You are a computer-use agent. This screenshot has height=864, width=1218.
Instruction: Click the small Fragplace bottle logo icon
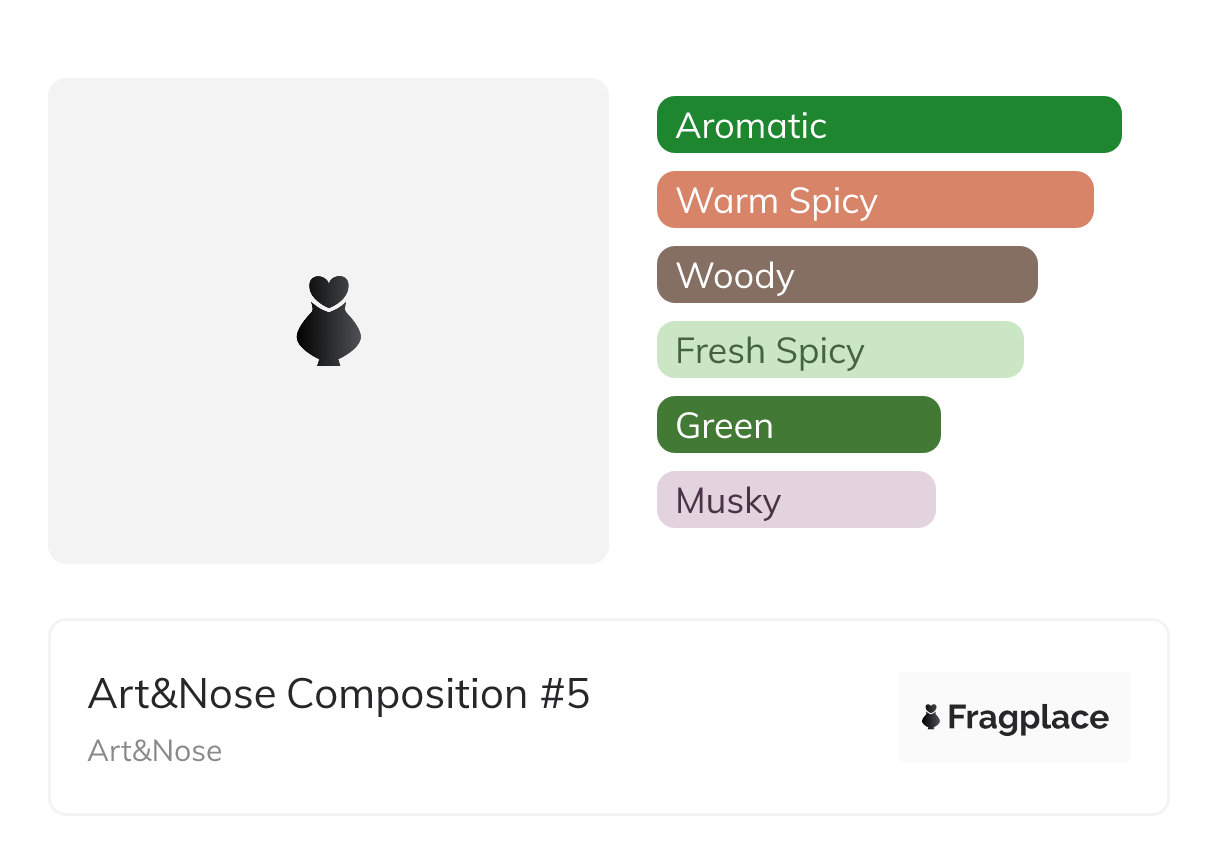point(931,717)
